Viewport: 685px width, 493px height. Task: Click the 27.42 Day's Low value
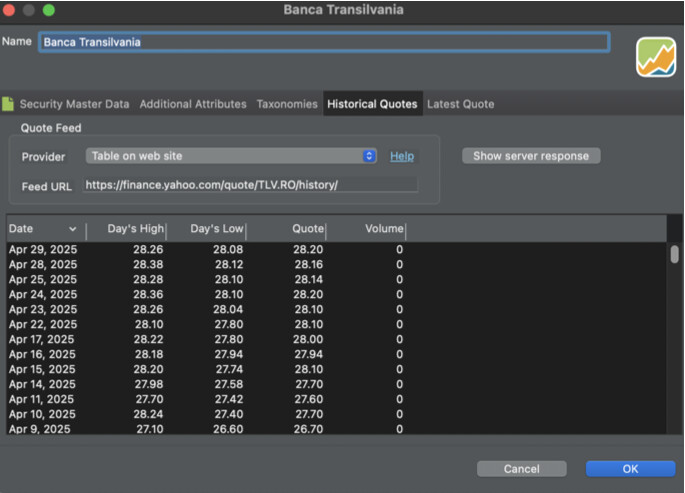(x=229, y=399)
